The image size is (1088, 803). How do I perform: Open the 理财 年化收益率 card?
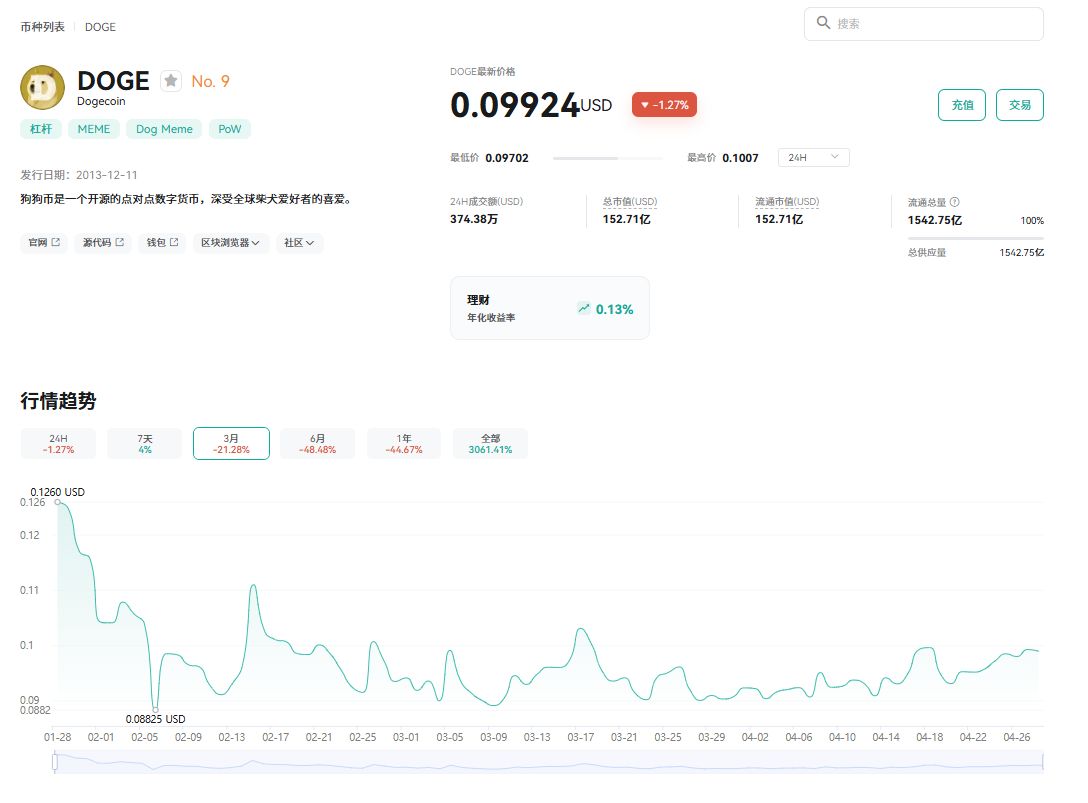(x=550, y=308)
